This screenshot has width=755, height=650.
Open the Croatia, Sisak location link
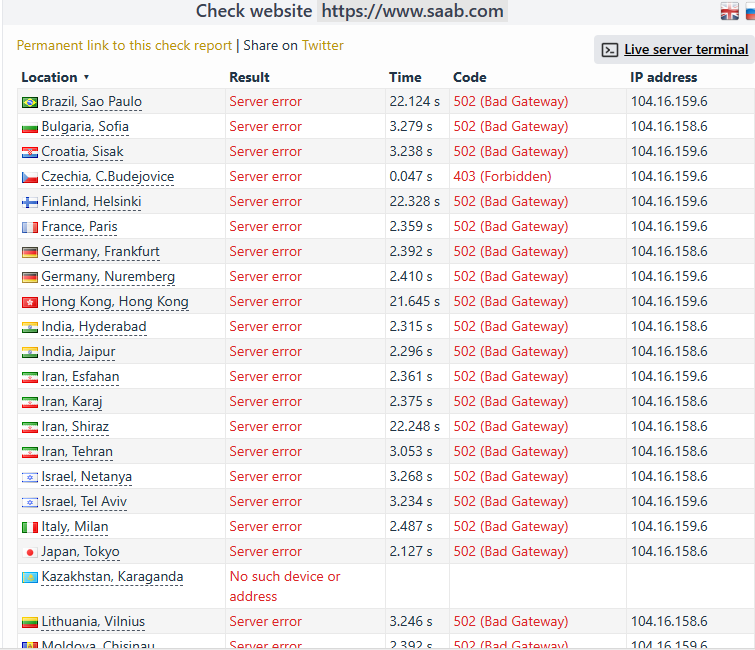pos(82,152)
